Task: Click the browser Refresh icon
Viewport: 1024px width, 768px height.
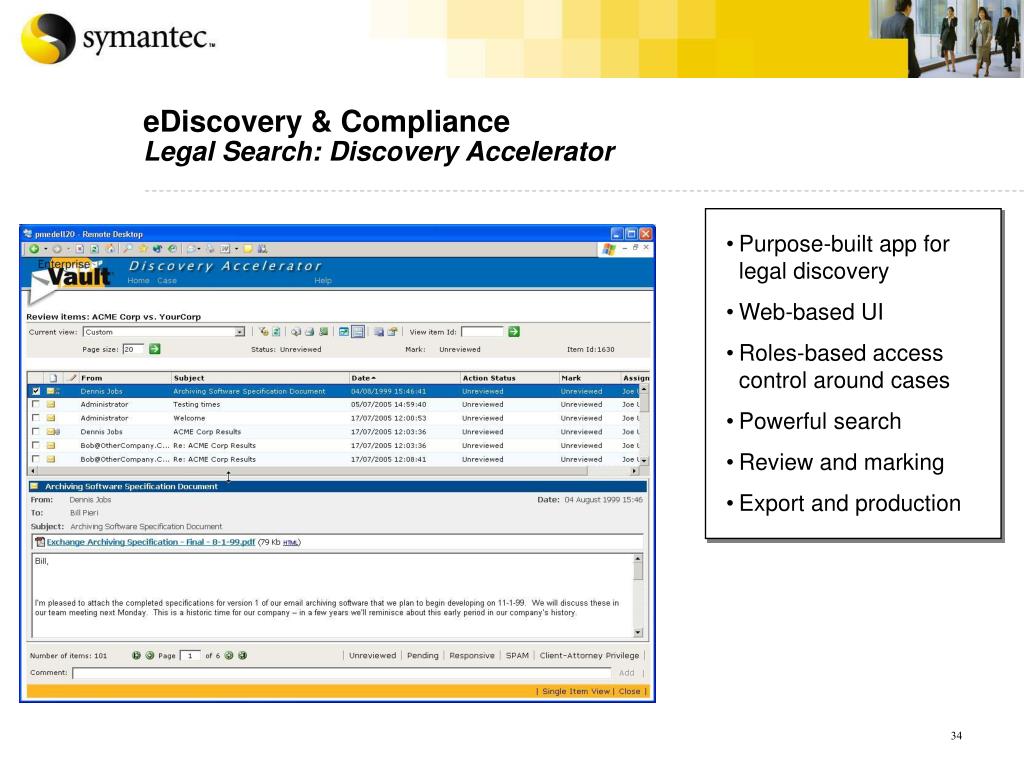Action: pos(94,249)
